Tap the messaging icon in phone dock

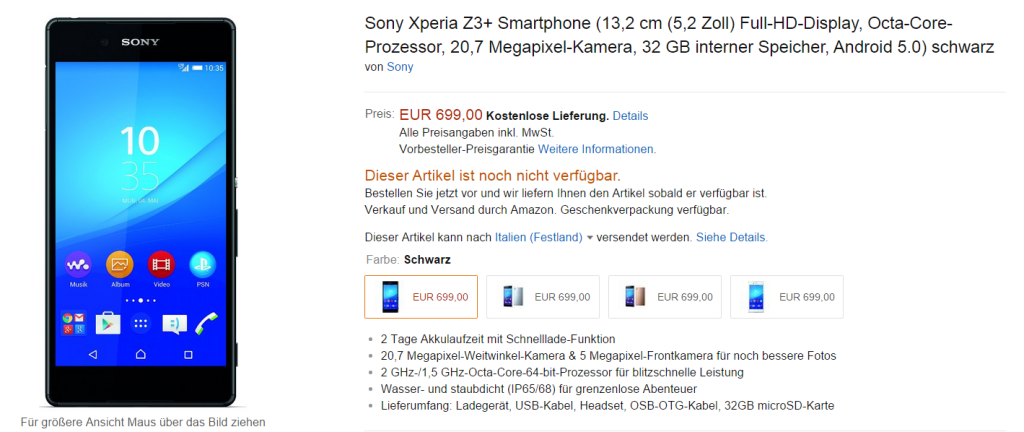(x=173, y=323)
